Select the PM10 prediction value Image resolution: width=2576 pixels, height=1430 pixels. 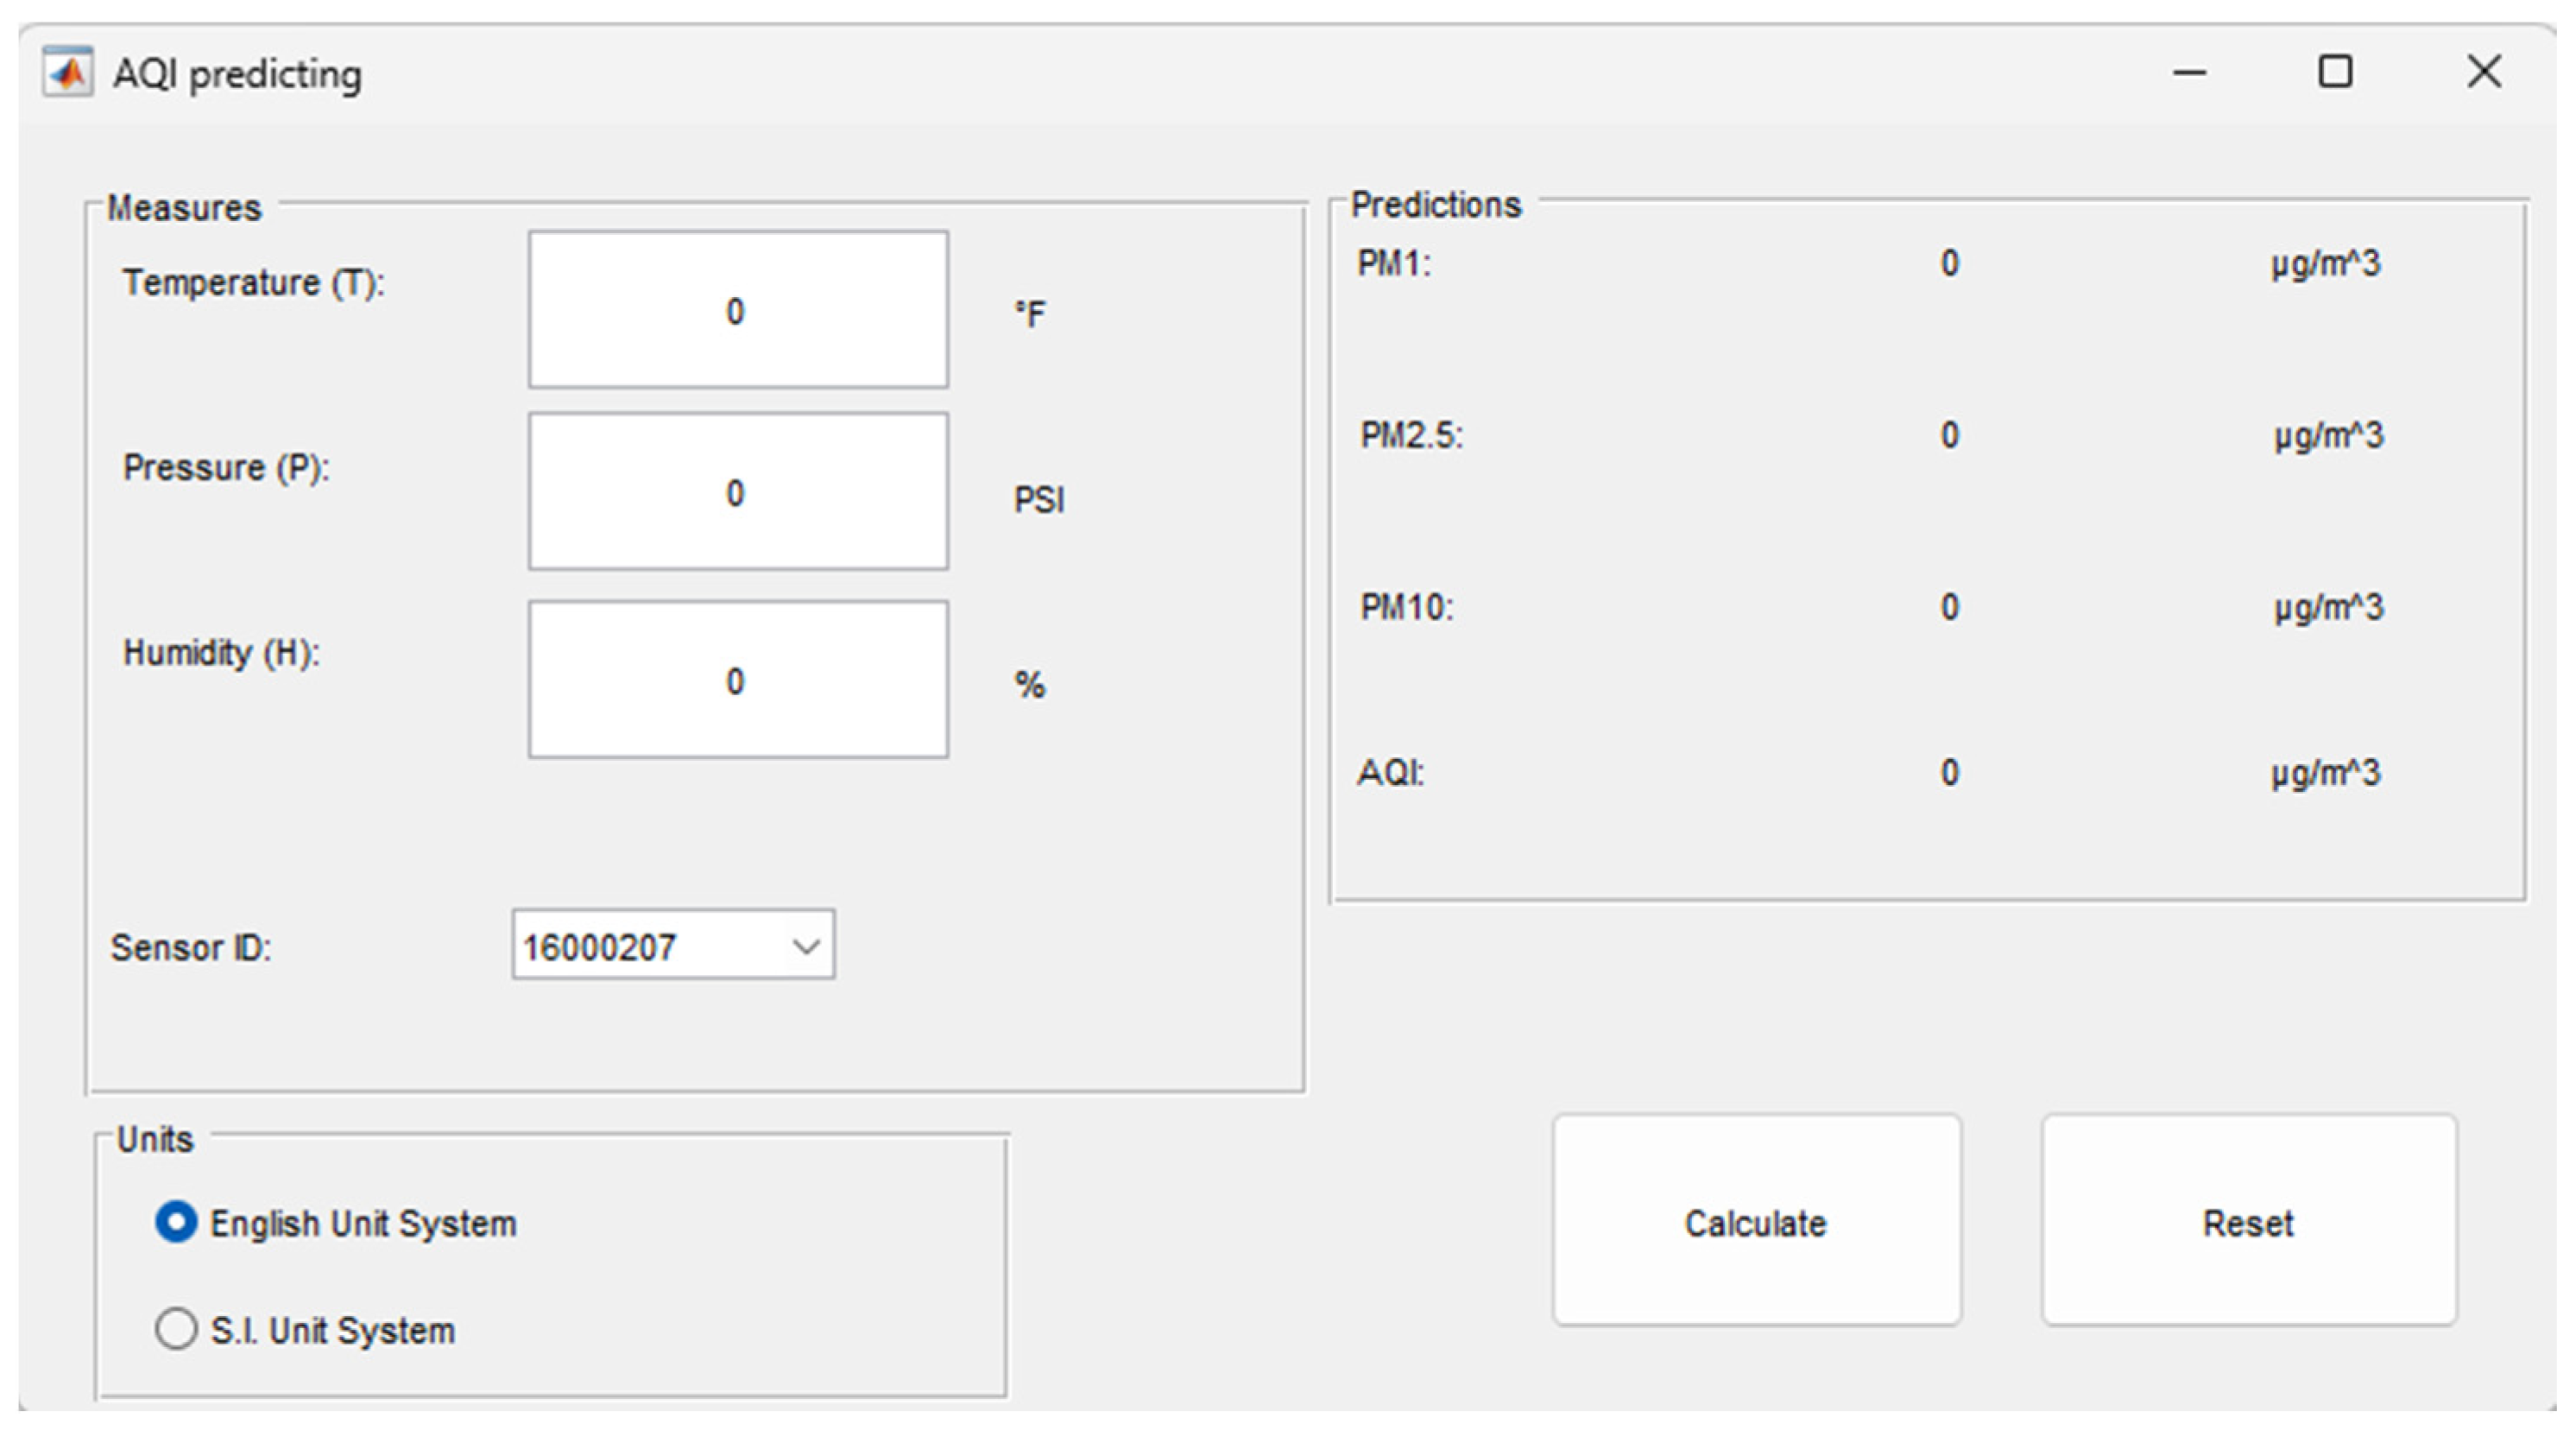(x=1949, y=608)
